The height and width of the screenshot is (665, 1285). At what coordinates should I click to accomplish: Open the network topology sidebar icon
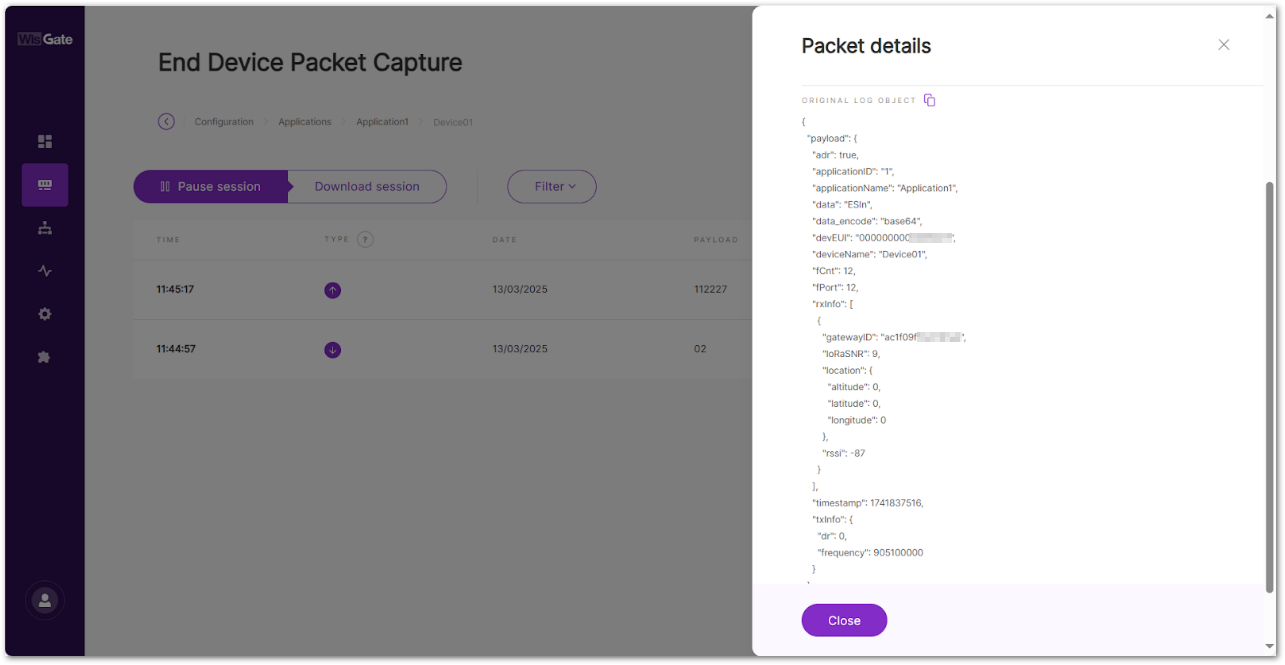click(44, 227)
